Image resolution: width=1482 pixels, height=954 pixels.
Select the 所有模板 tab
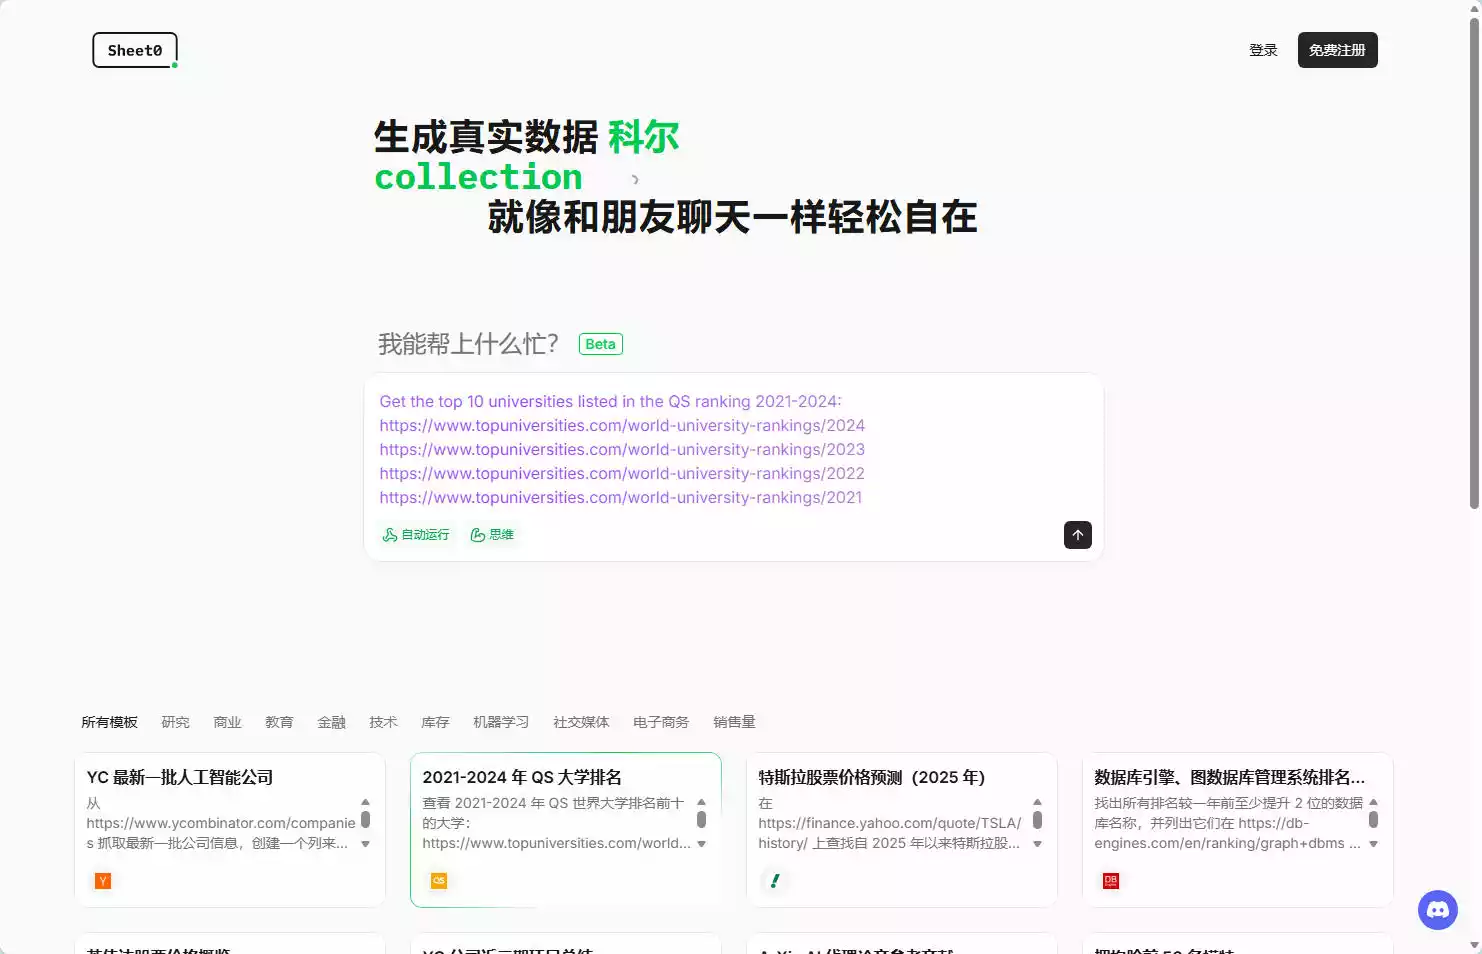pos(109,722)
